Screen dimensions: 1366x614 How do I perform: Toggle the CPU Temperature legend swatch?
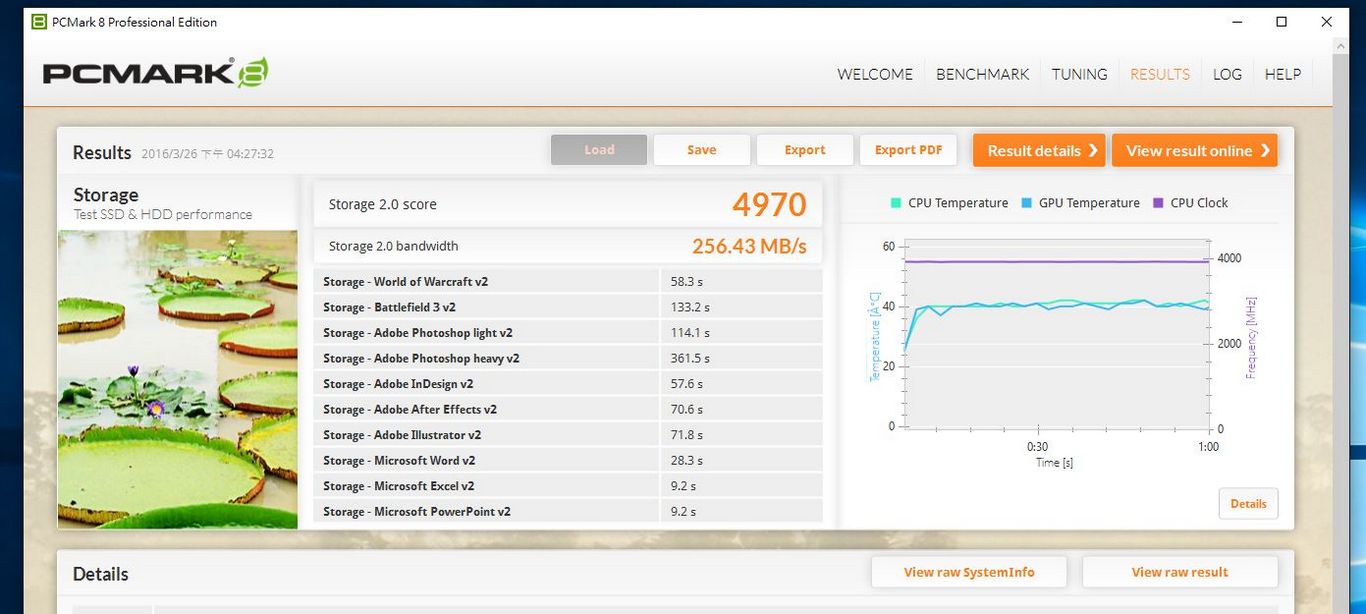pyautogui.click(x=896, y=203)
